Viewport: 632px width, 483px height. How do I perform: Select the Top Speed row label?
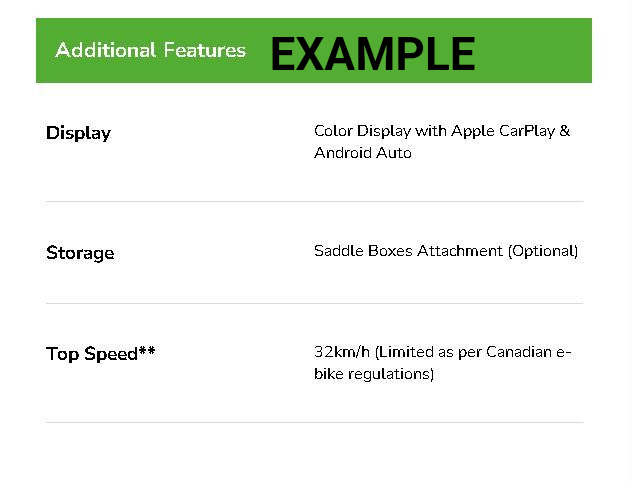click(x=91, y=354)
